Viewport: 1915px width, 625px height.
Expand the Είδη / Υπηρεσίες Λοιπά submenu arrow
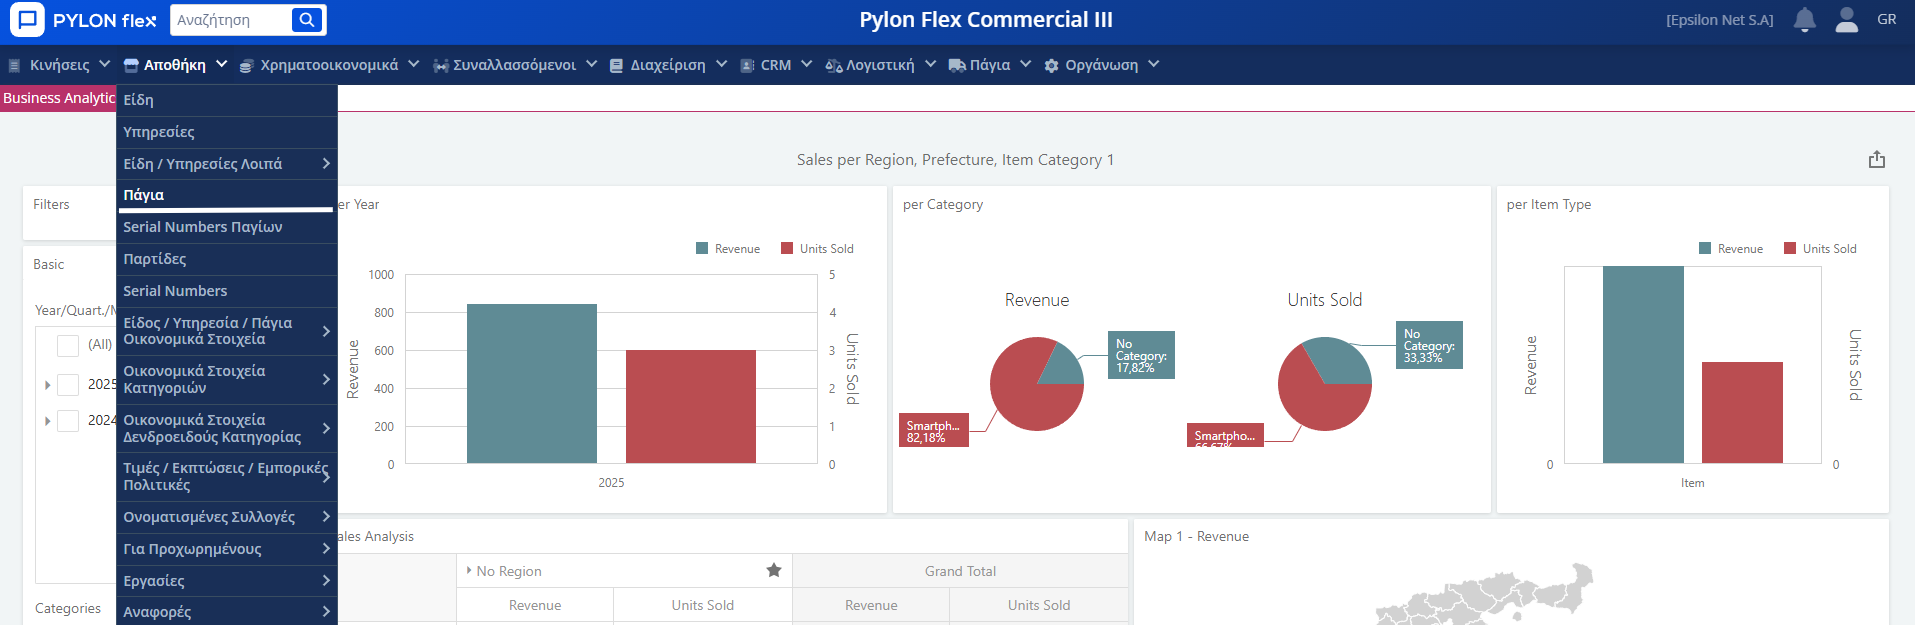(x=326, y=163)
